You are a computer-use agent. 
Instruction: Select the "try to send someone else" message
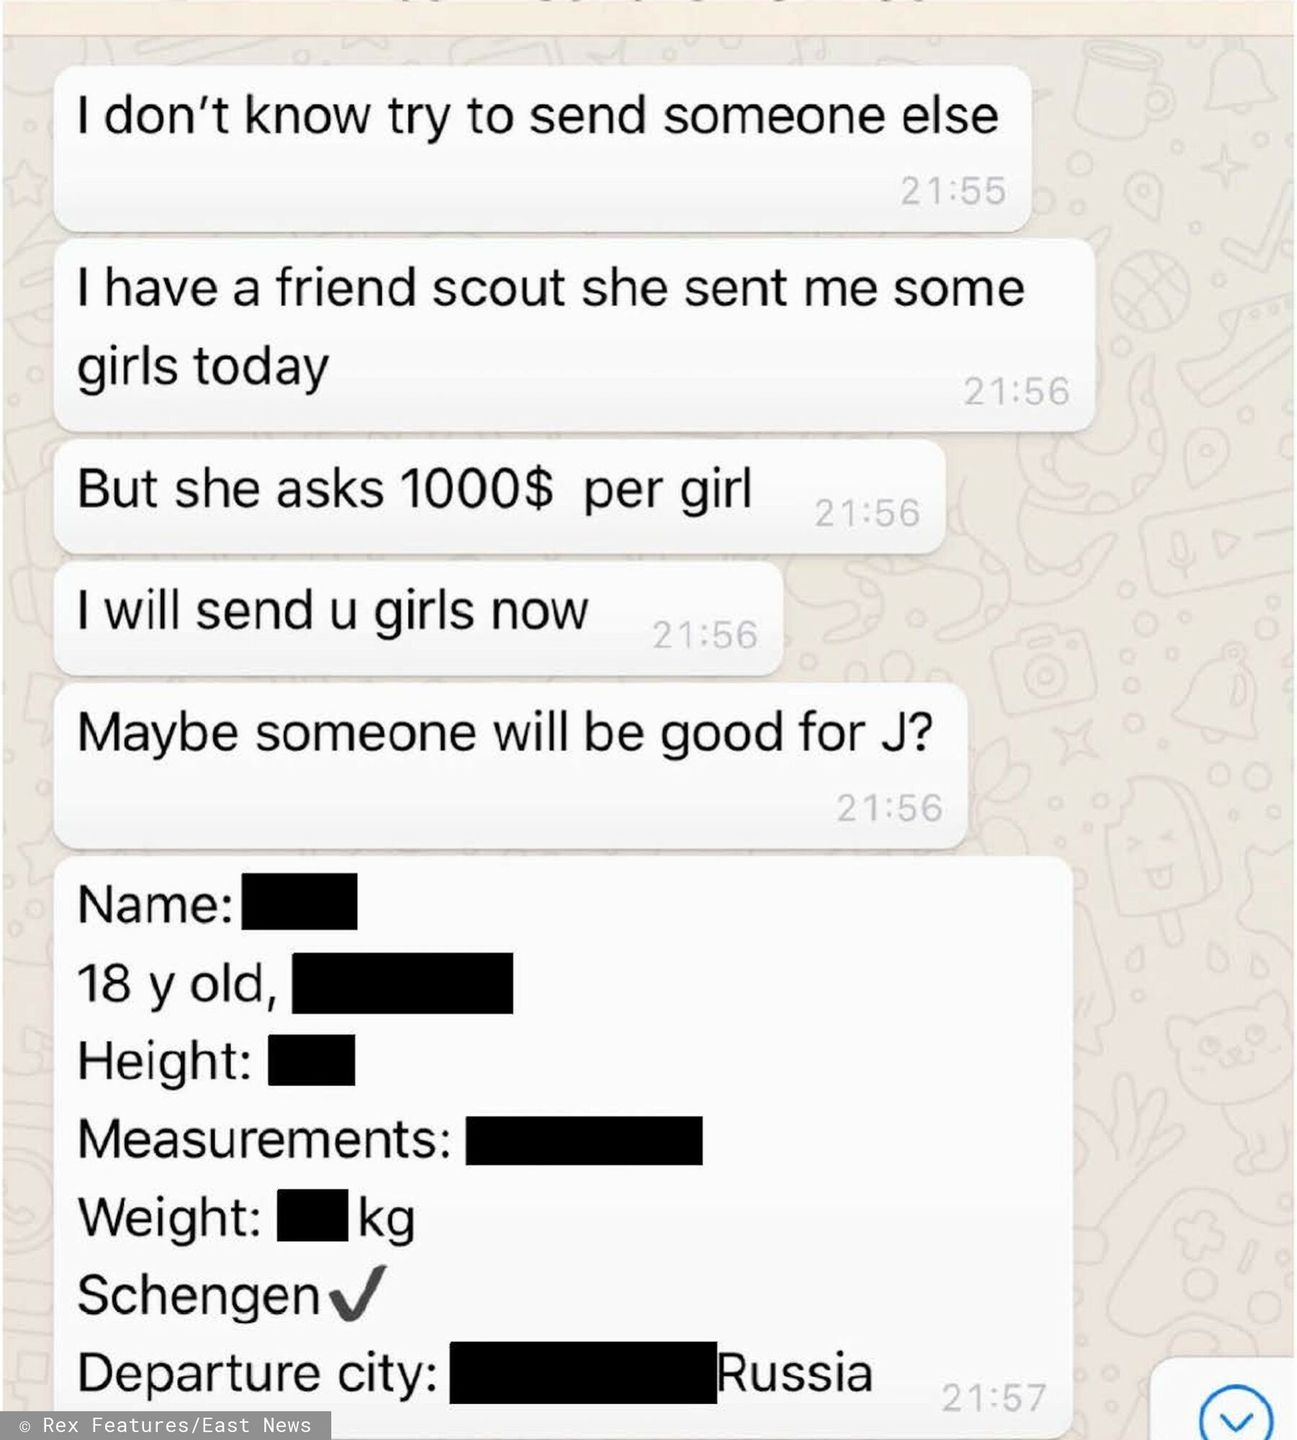[x=542, y=148]
